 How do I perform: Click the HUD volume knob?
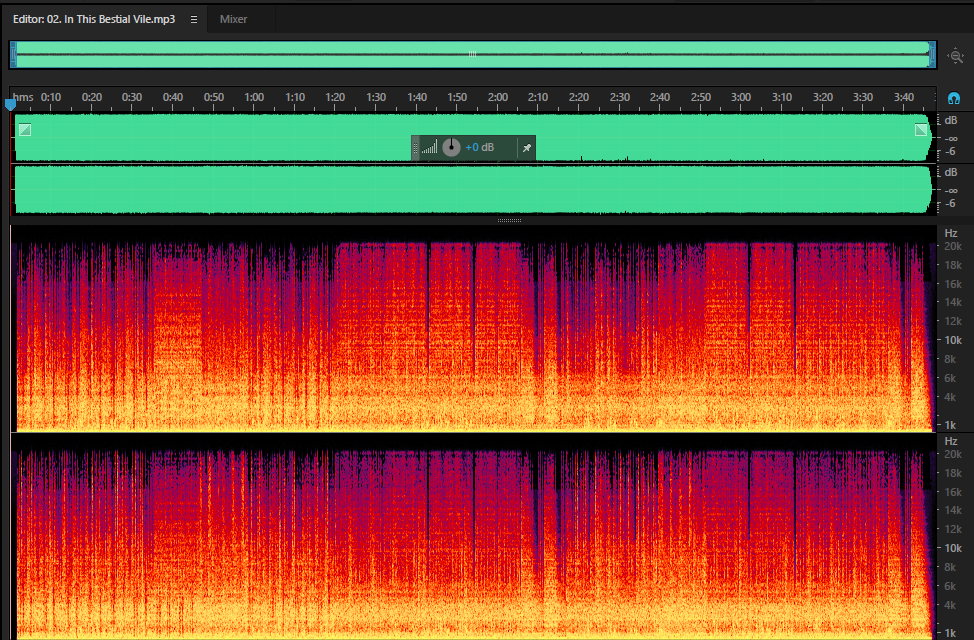coord(452,147)
